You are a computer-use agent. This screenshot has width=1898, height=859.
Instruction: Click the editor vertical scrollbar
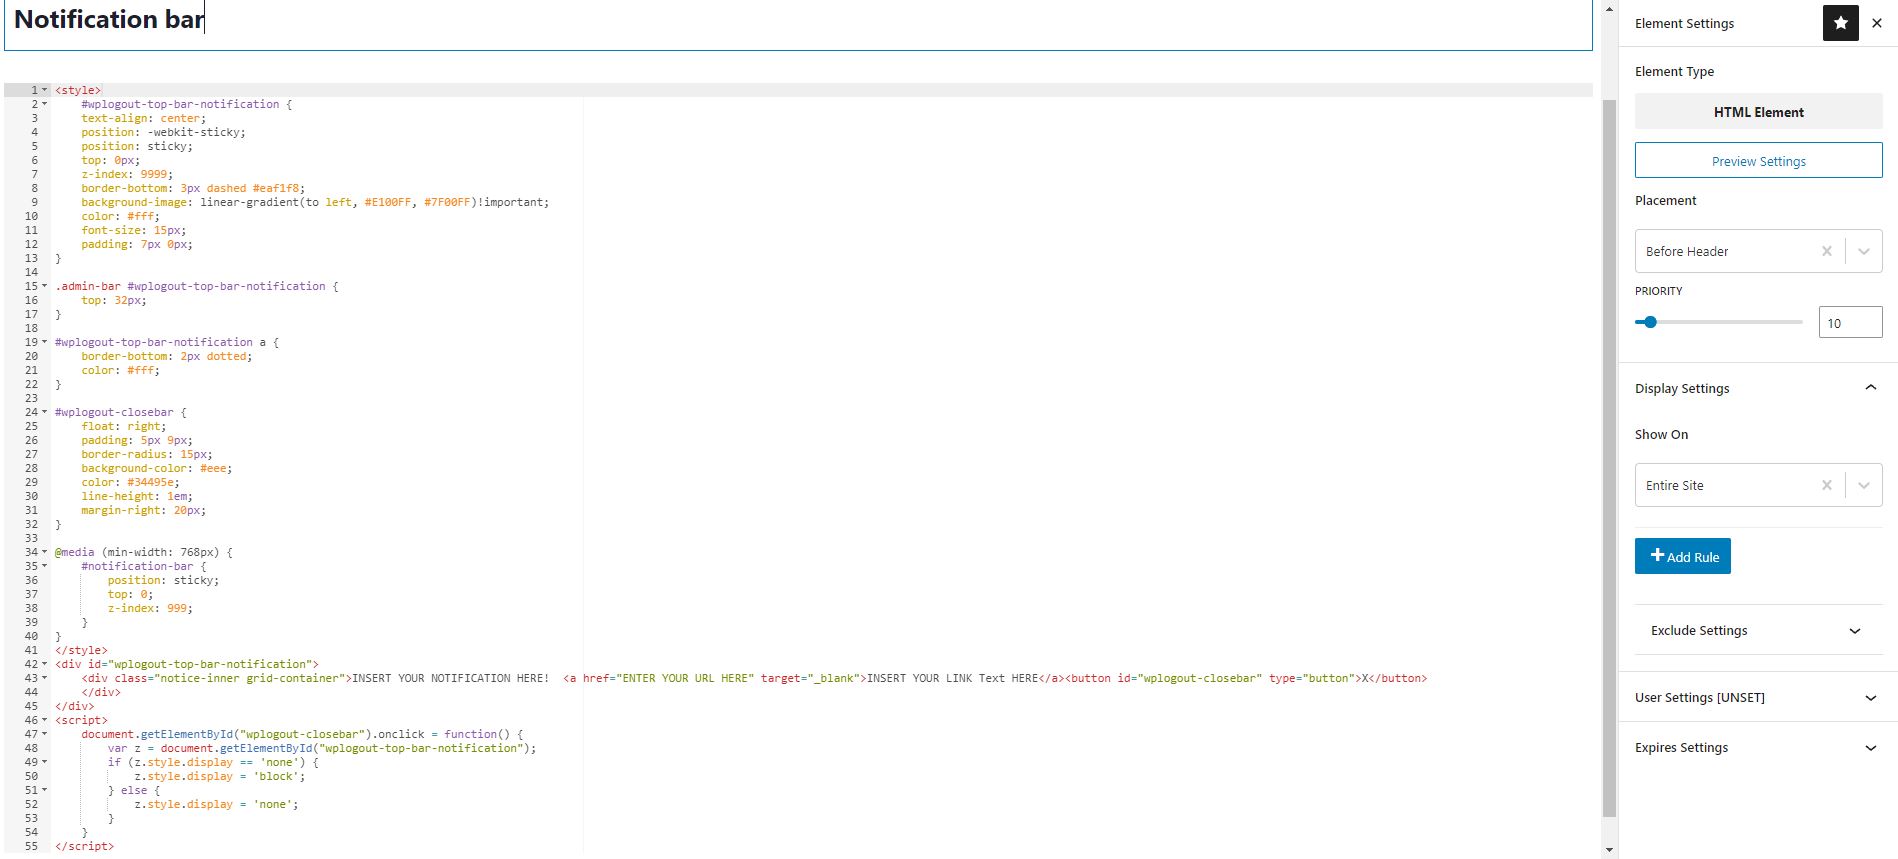tap(1609, 450)
